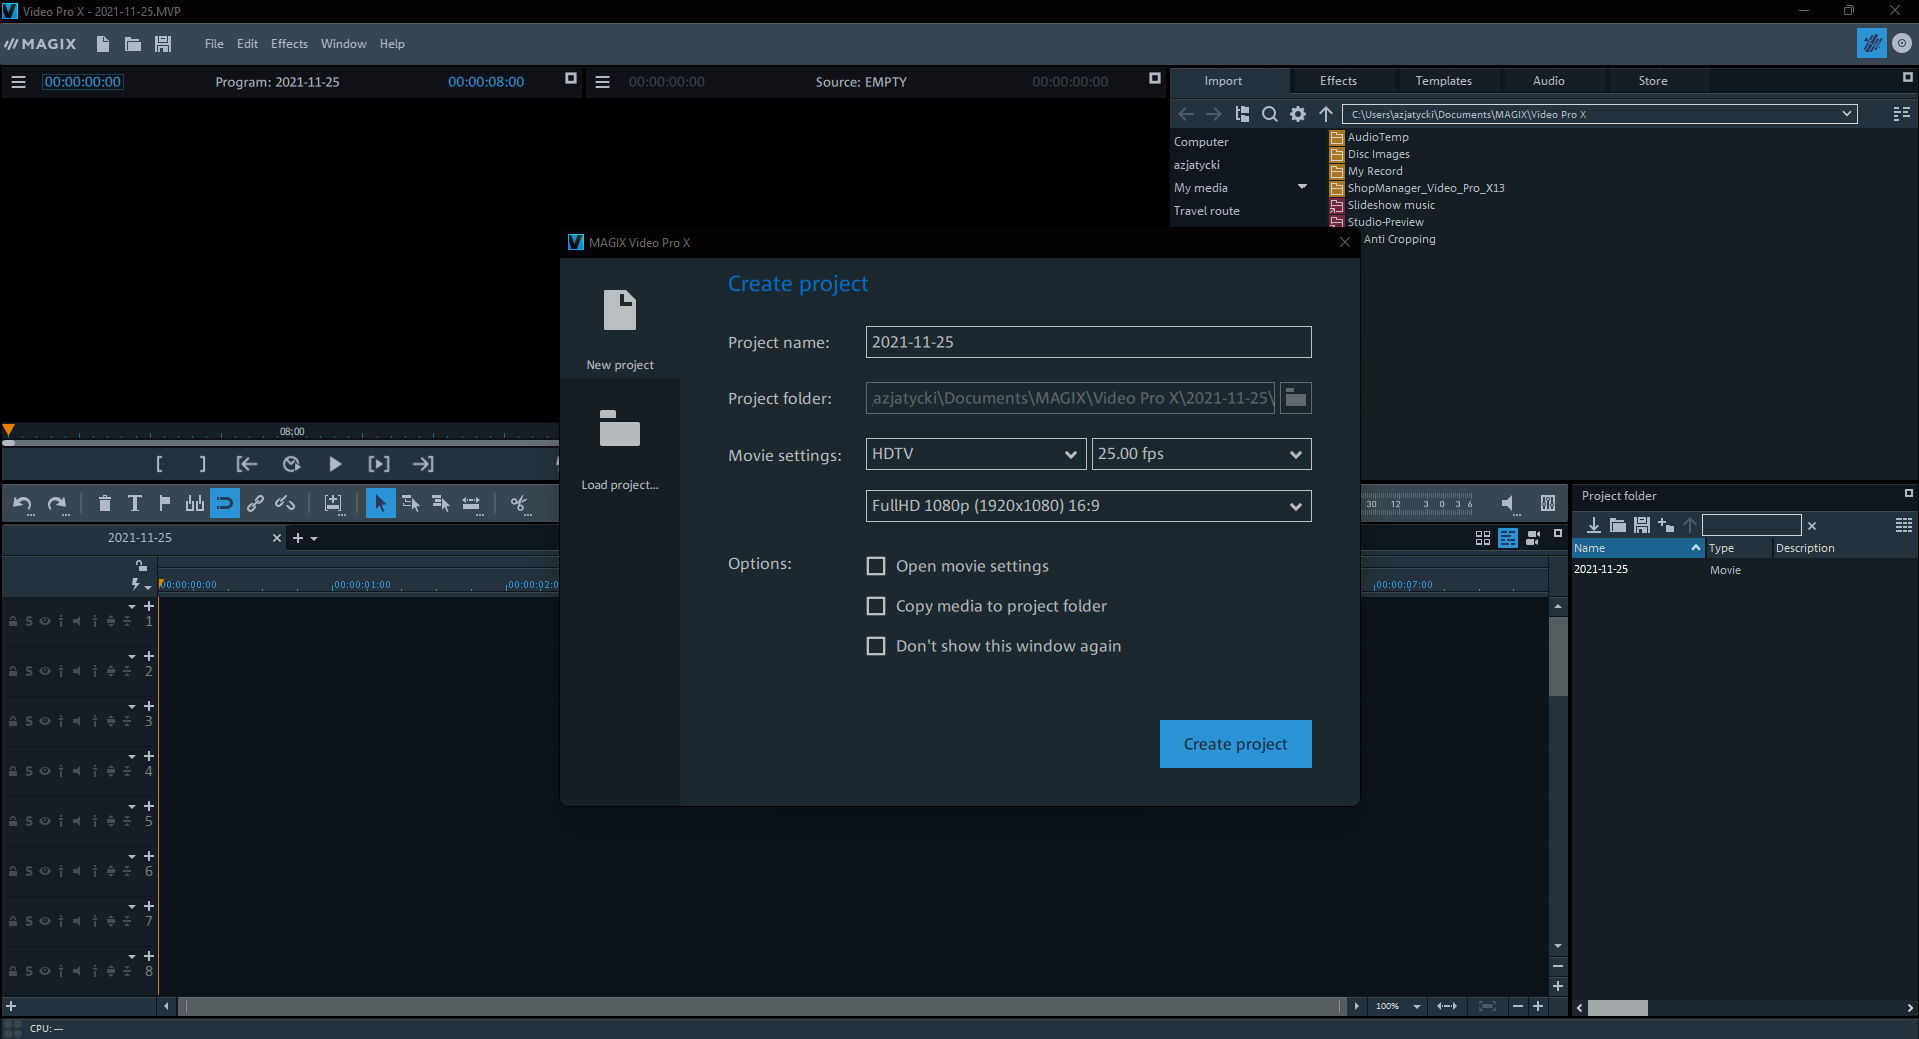Switch timeline to scene overview grid view
Screen dimensions: 1919x1039
click(x=1483, y=538)
